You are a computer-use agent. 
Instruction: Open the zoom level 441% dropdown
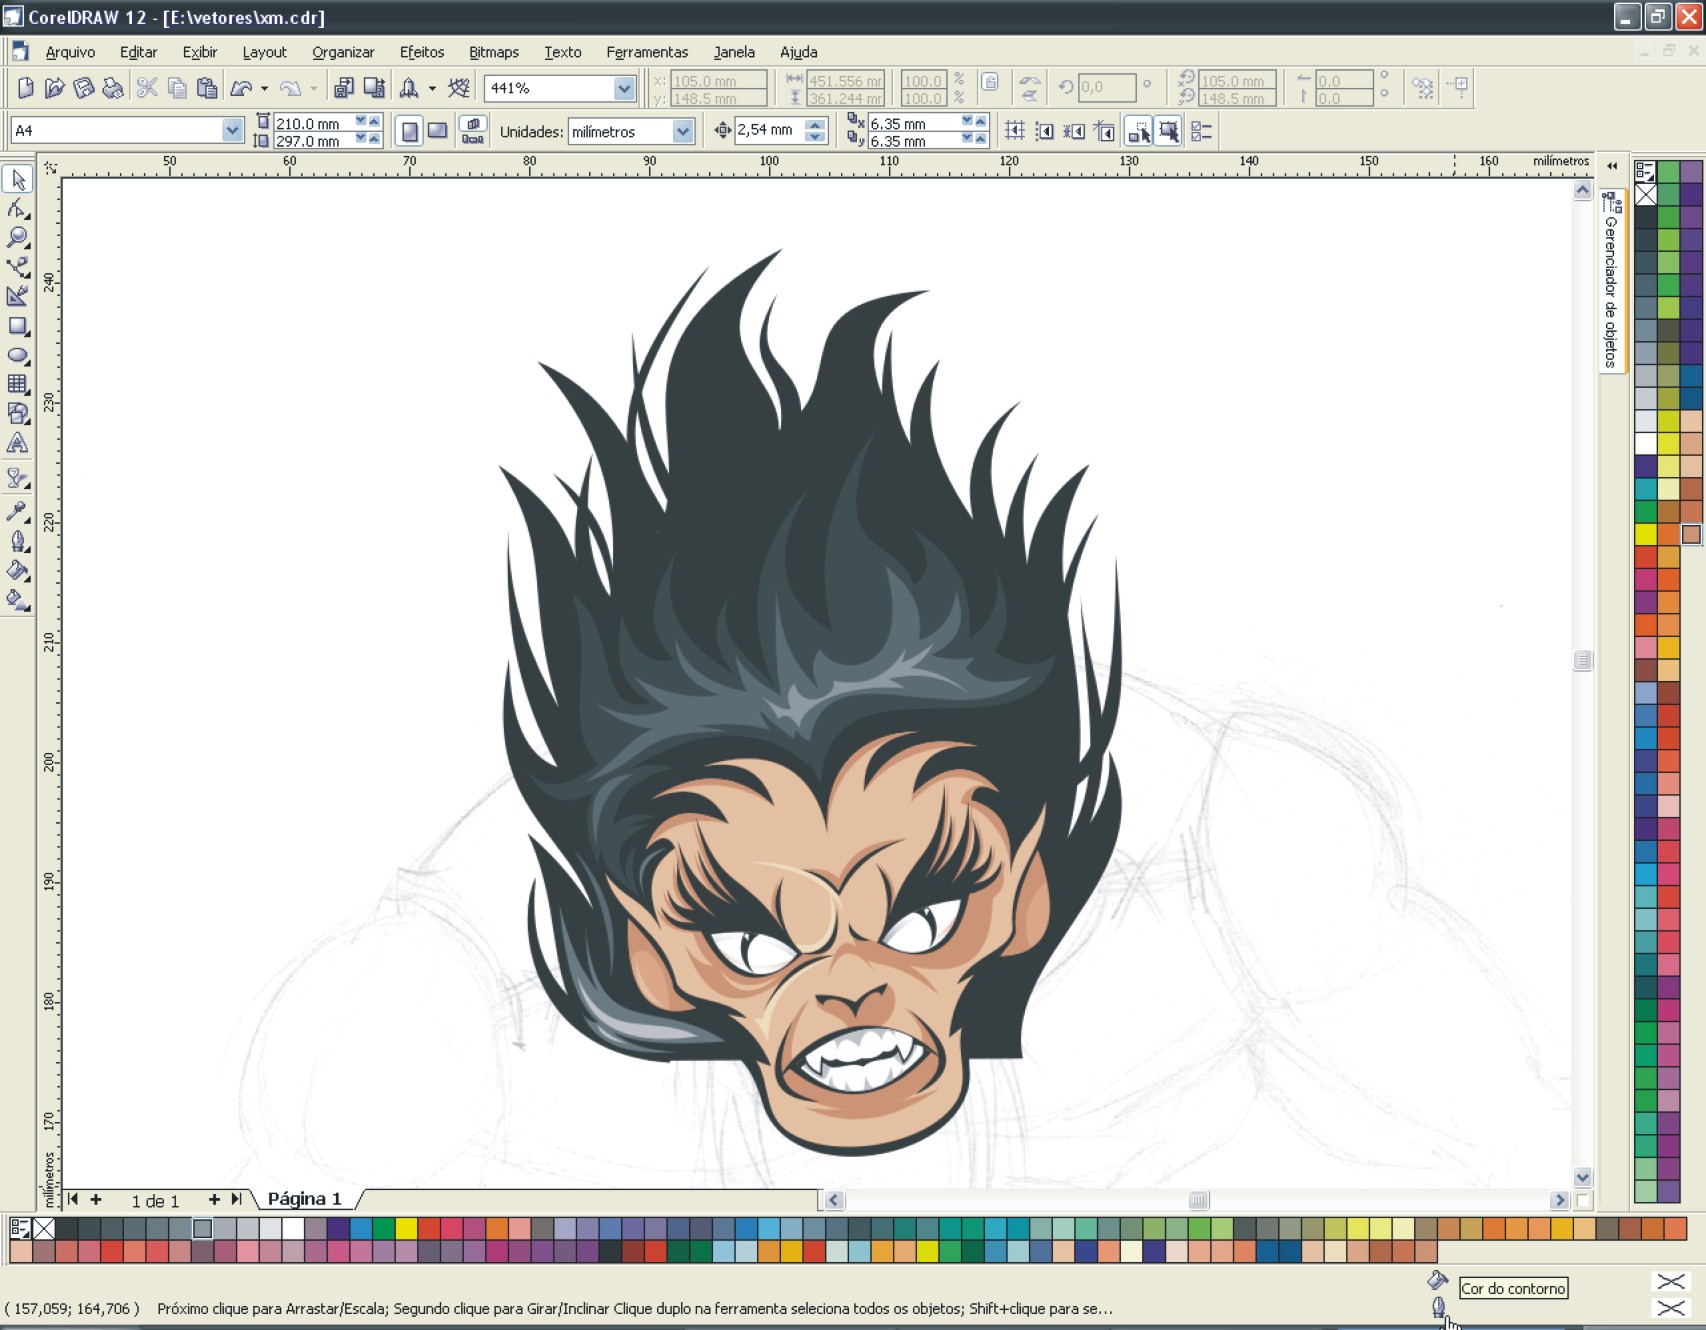point(625,88)
